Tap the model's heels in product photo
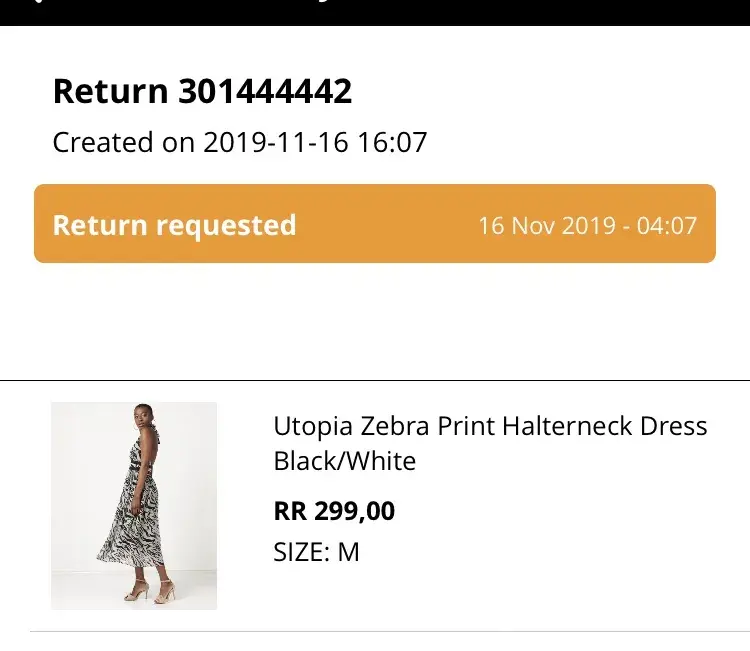Image resolution: width=750 pixels, height=651 pixels. click(150, 590)
